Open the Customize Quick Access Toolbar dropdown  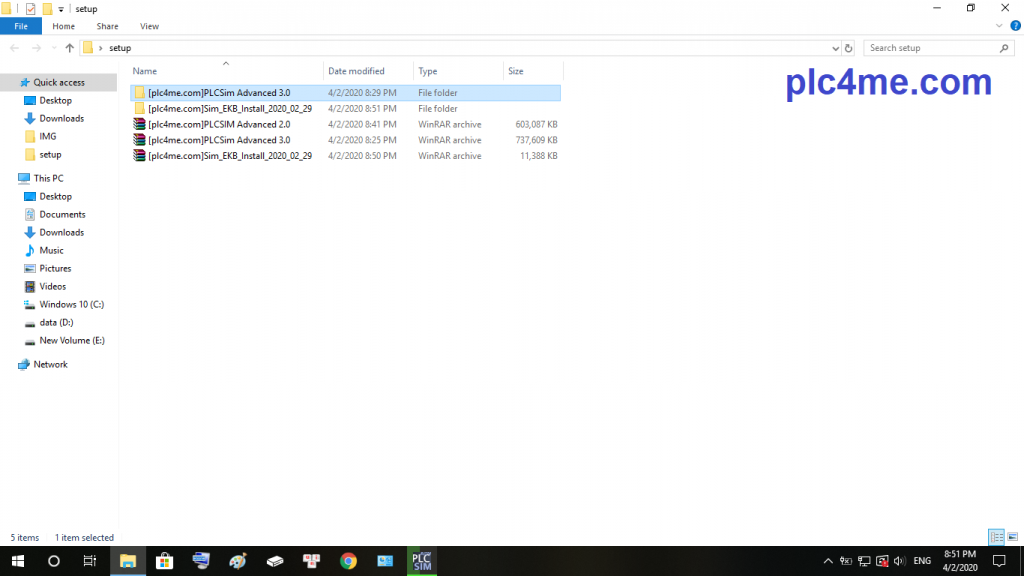(61, 9)
